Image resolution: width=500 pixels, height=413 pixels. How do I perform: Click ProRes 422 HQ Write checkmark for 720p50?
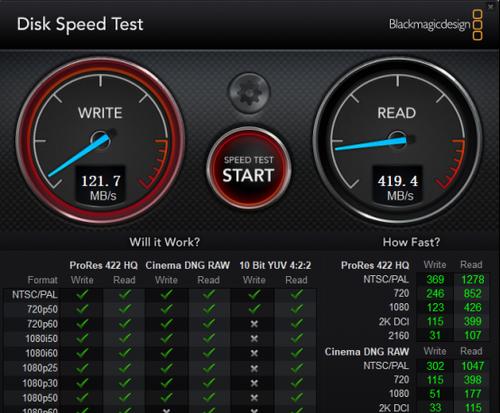tap(82, 309)
